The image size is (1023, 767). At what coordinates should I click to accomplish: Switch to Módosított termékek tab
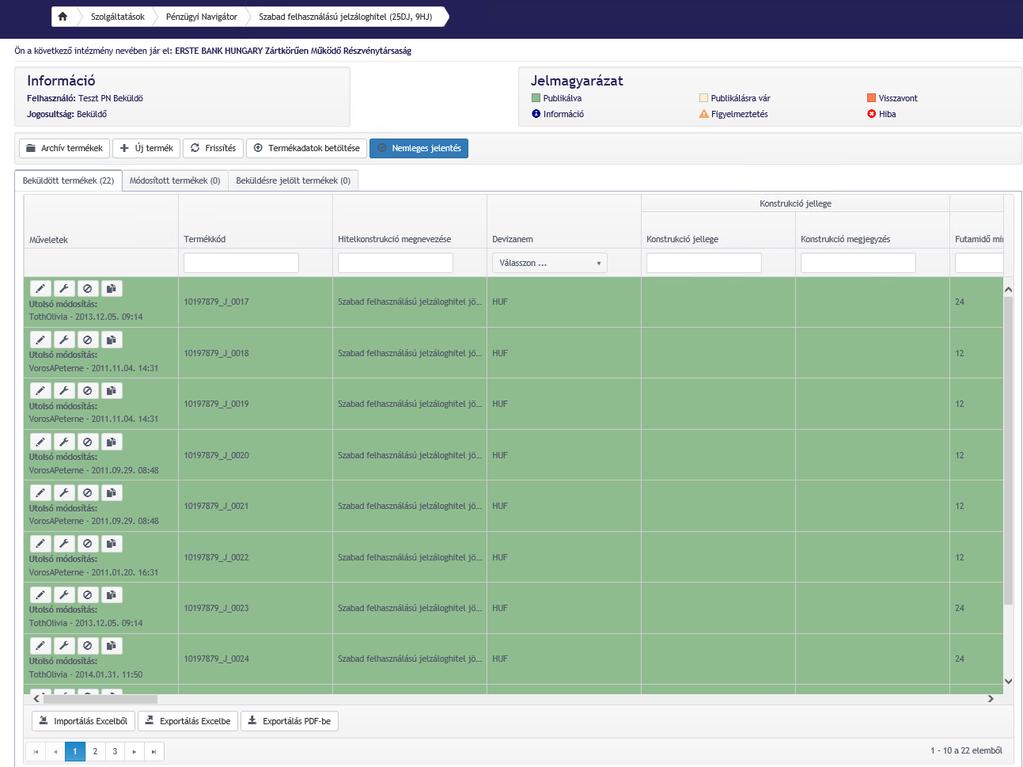coord(175,181)
